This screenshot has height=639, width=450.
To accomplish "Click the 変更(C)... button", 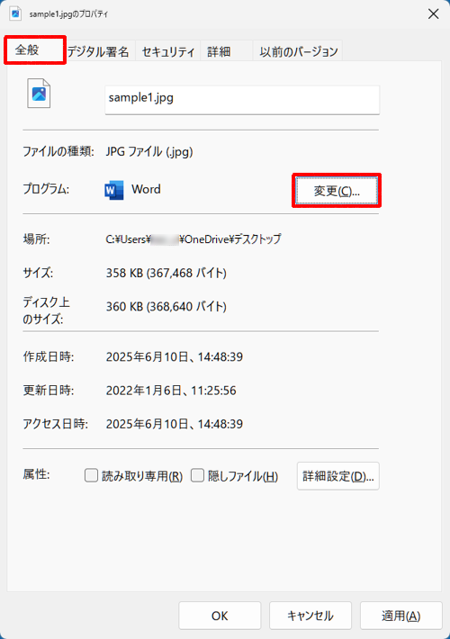I will pos(337,191).
